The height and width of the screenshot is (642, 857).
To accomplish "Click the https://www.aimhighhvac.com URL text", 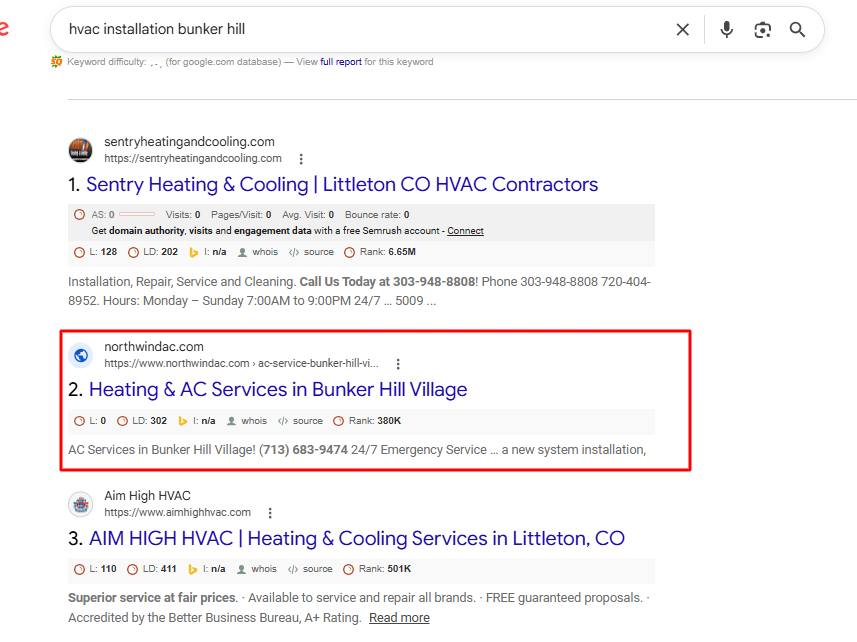I will [x=178, y=513].
